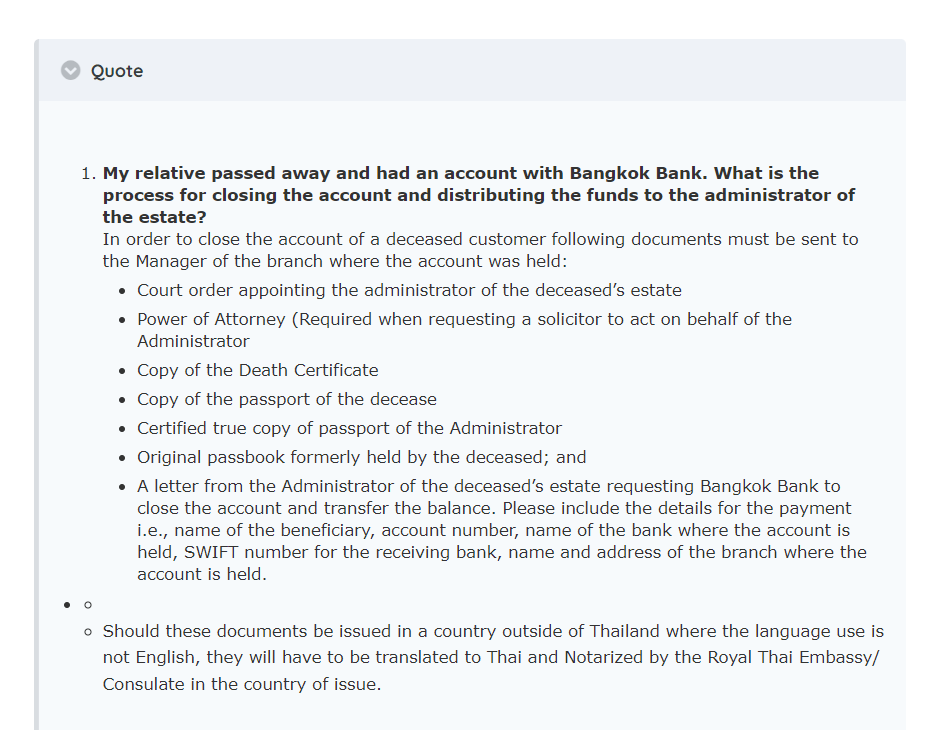
Task: Click the left vertical border of the quote box
Action: (x=36, y=400)
